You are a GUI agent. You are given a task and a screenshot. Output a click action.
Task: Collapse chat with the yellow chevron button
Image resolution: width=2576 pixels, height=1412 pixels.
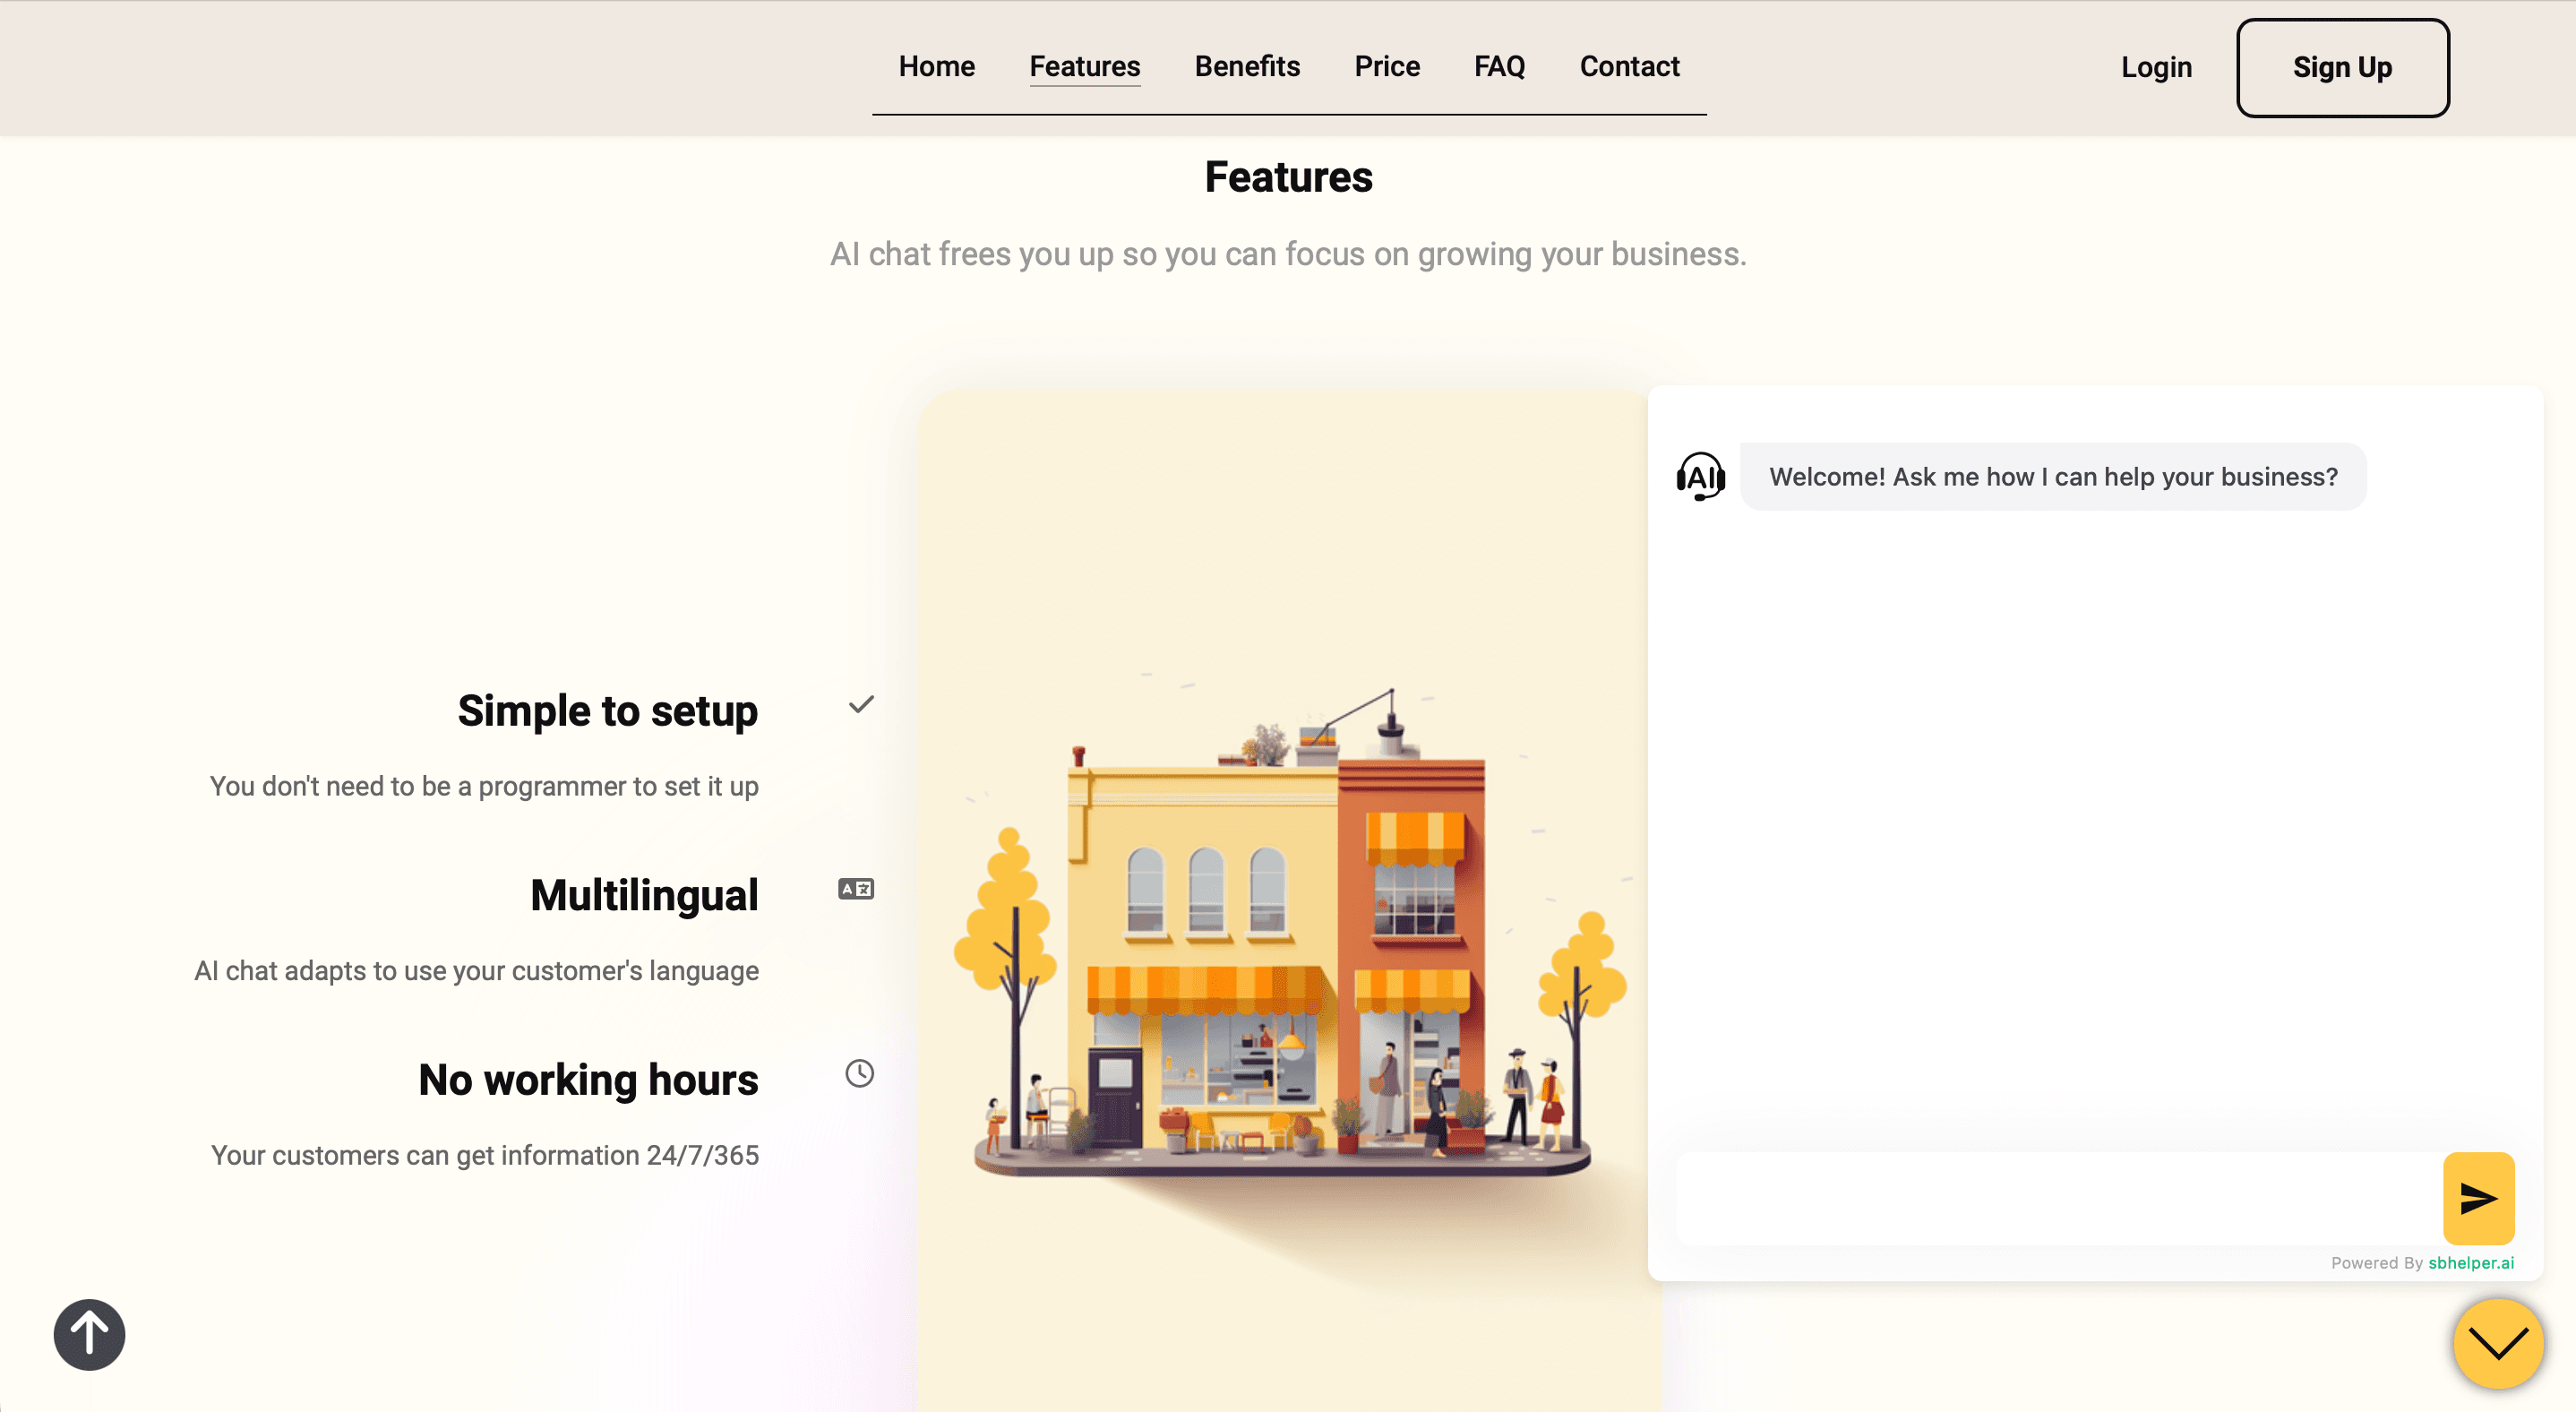(2497, 1343)
